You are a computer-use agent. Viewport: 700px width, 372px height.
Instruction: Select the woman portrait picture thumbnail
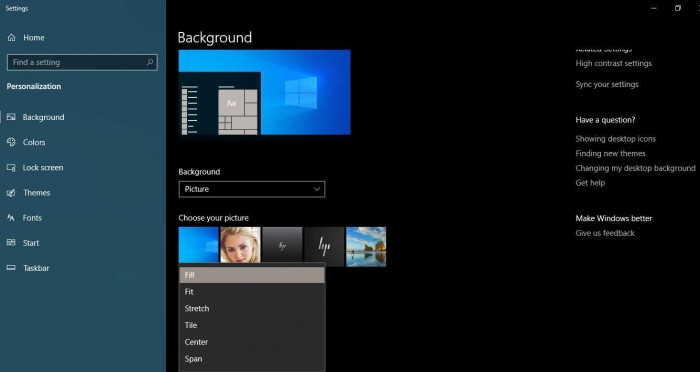click(240, 245)
